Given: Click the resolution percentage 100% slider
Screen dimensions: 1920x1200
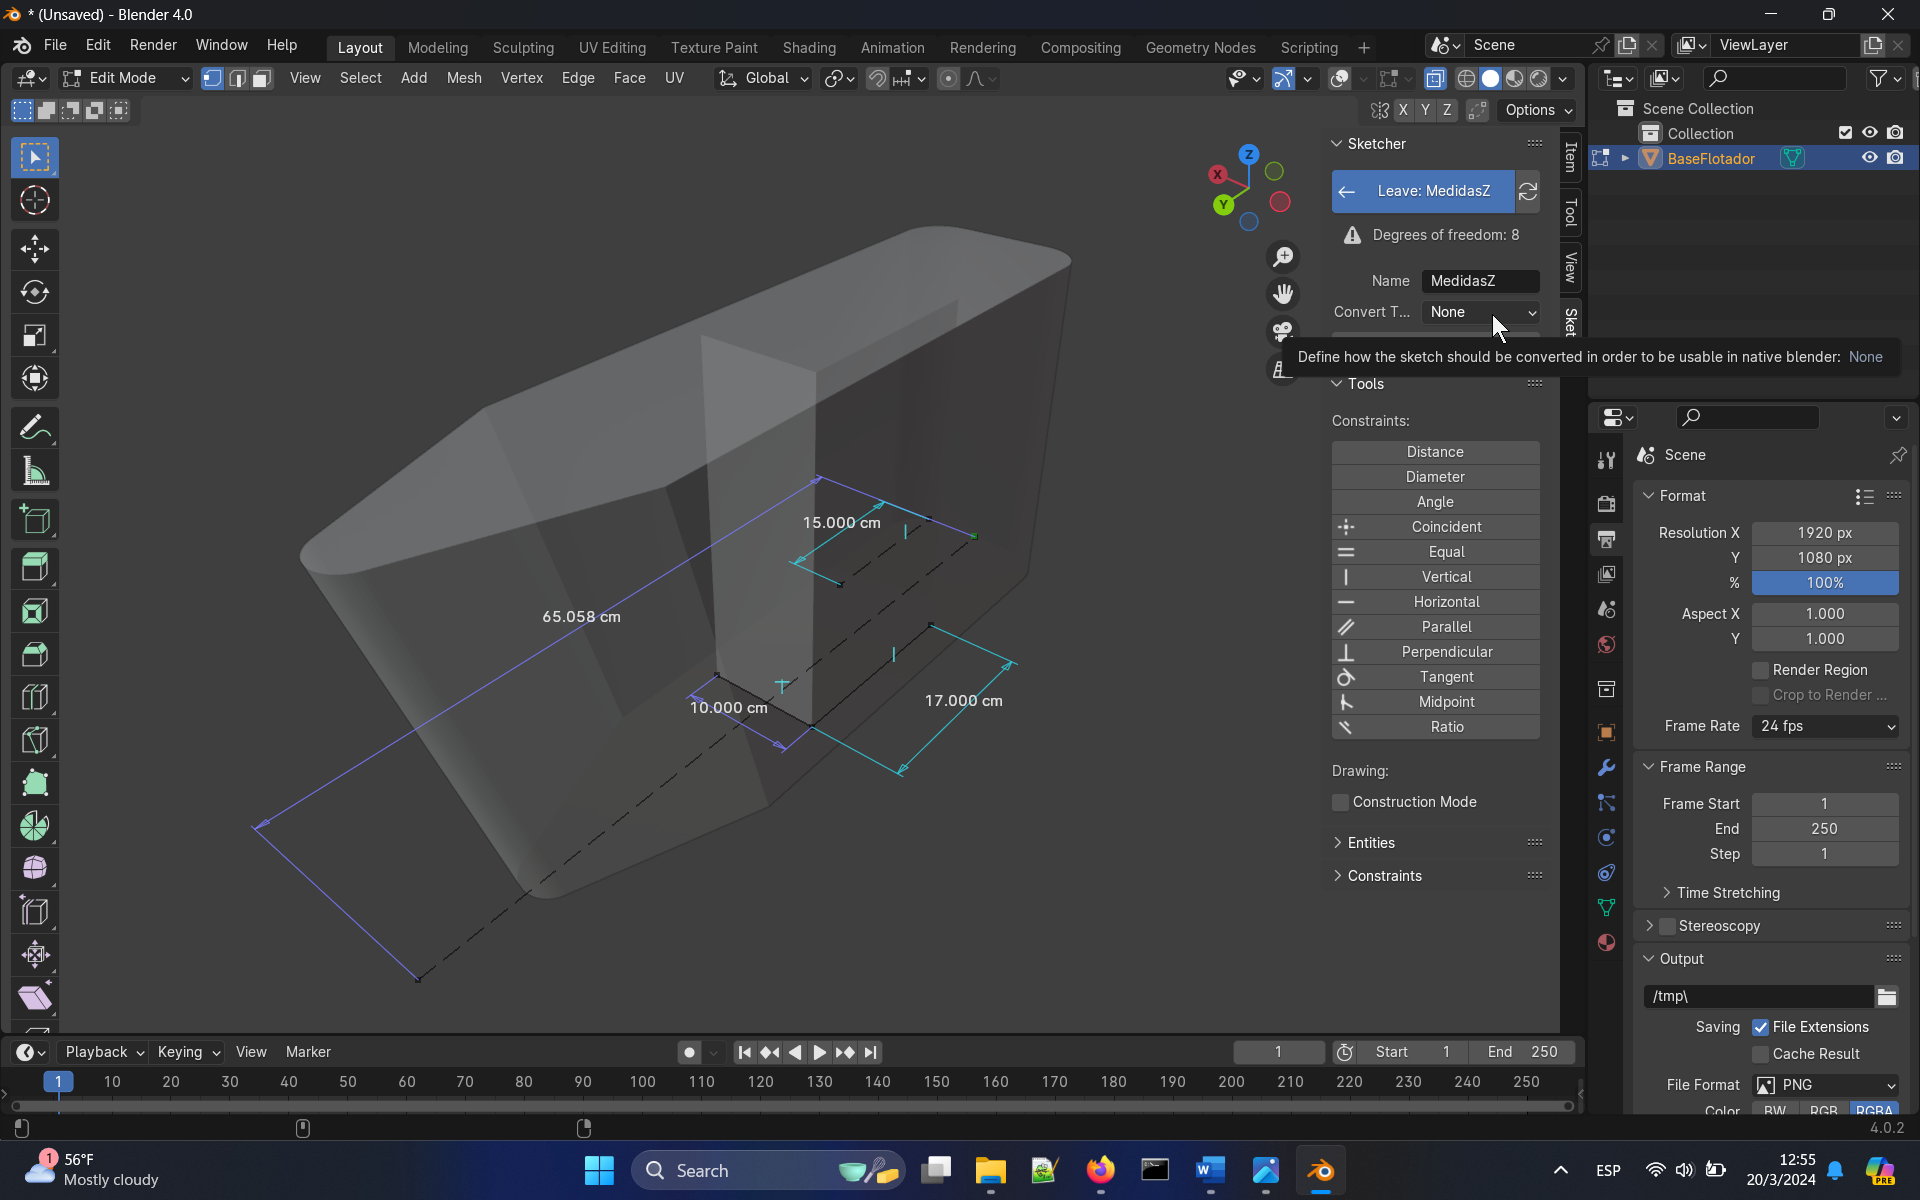Looking at the screenshot, I should (1824, 583).
